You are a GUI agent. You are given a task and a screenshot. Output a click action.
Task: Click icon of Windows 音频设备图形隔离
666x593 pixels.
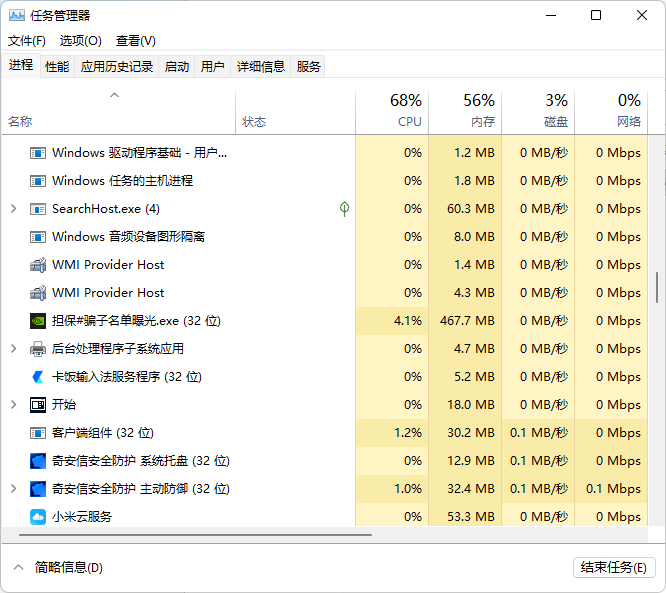tap(38, 237)
